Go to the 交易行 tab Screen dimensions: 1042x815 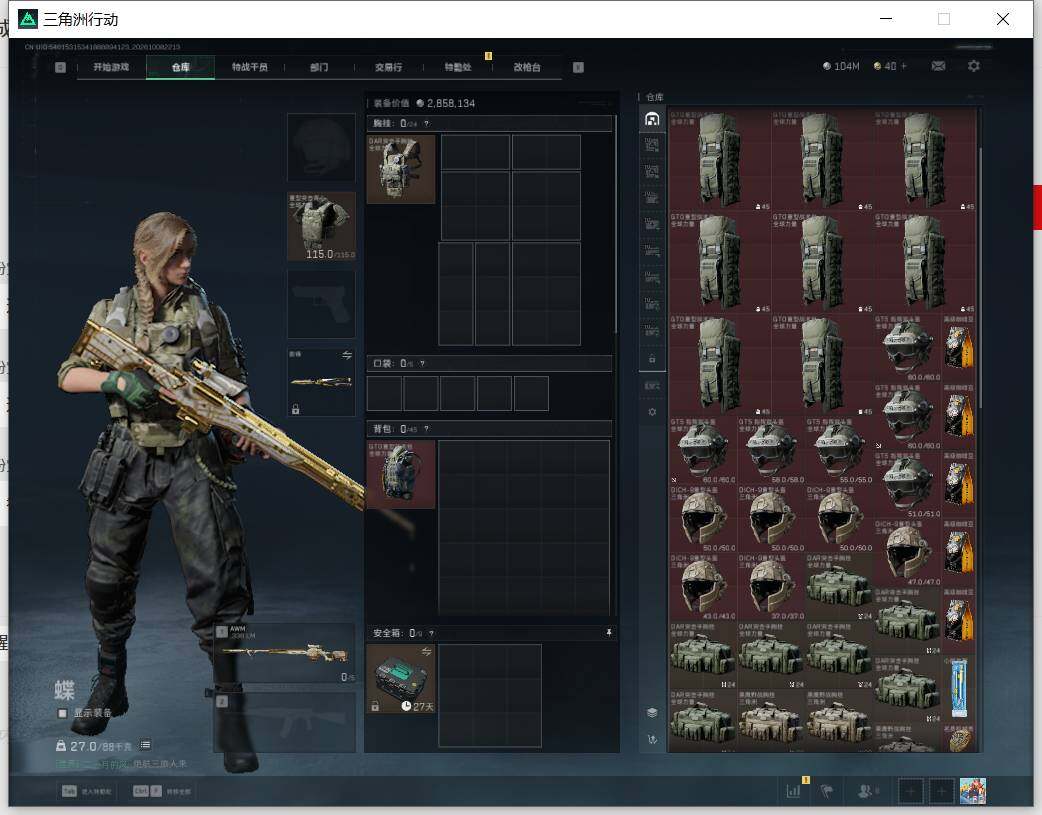(x=388, y=67)
